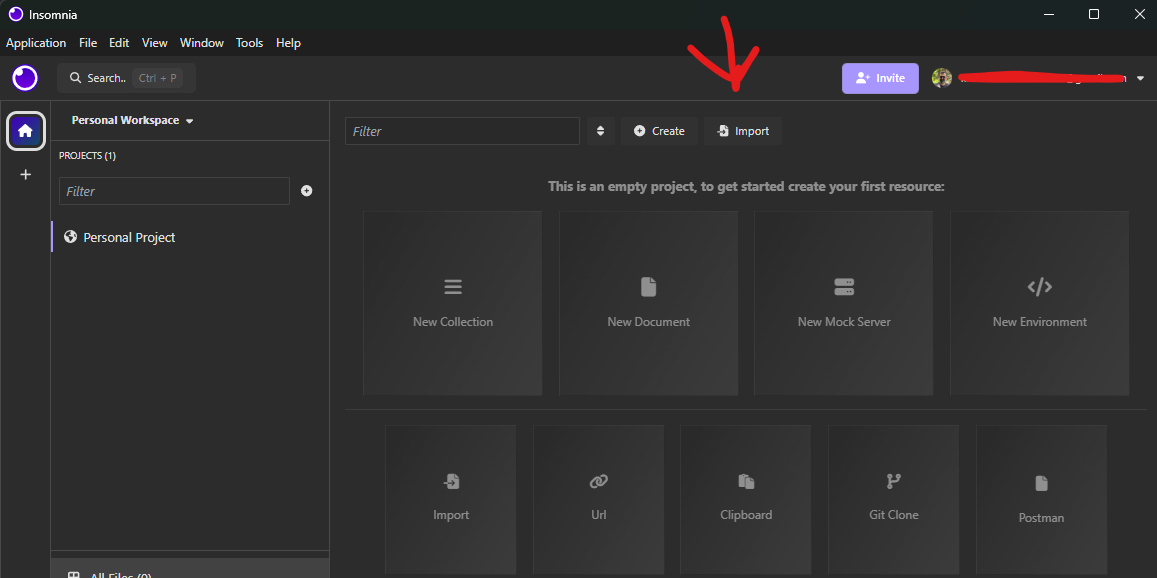Create a New Environment card

[x=1039, y=303]
